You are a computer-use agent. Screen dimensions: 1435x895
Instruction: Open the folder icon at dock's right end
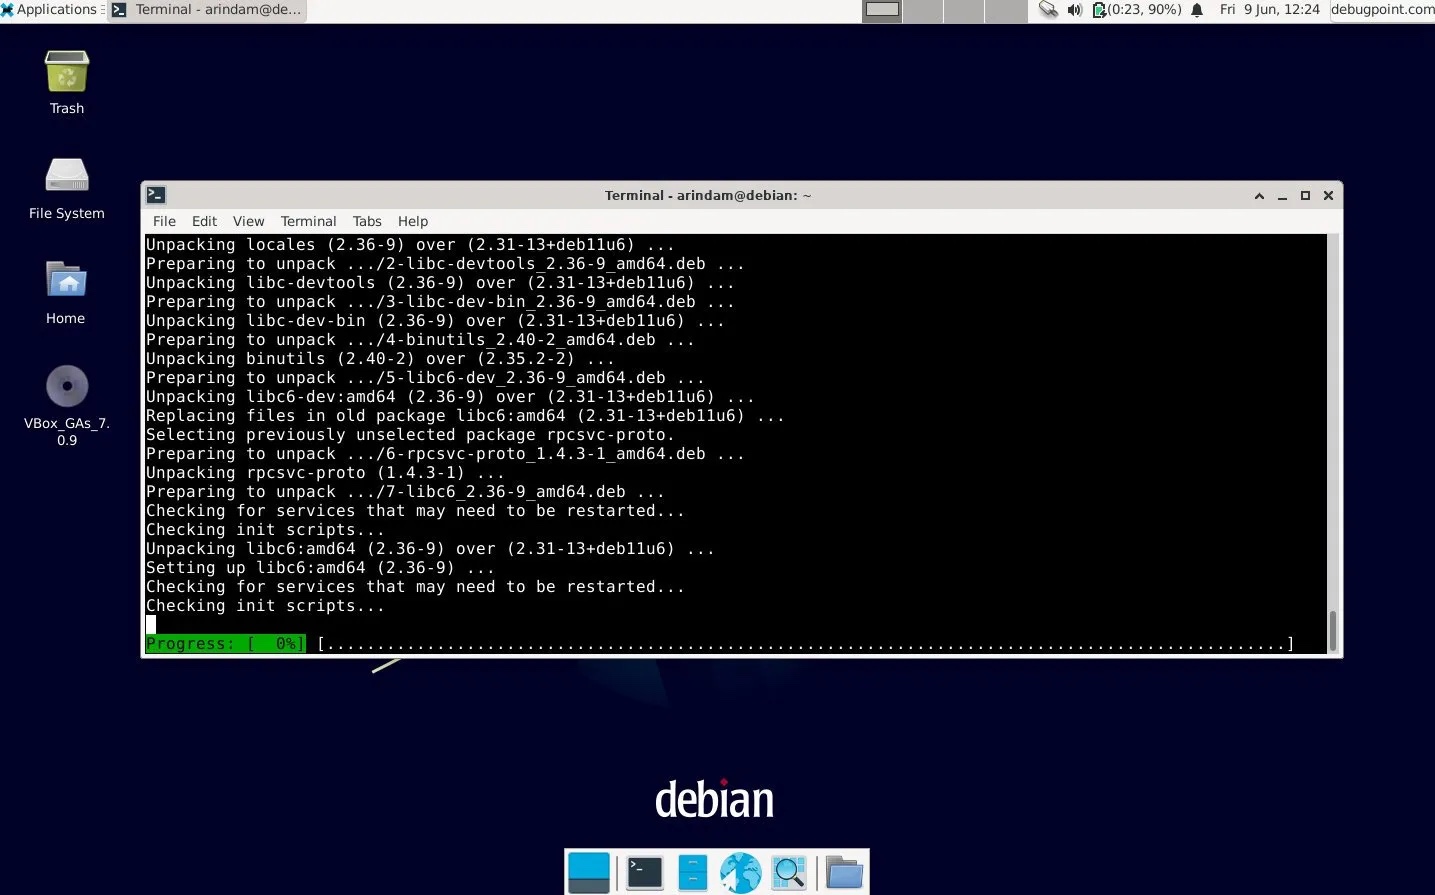pyautogui.click(x=845, y=871)
